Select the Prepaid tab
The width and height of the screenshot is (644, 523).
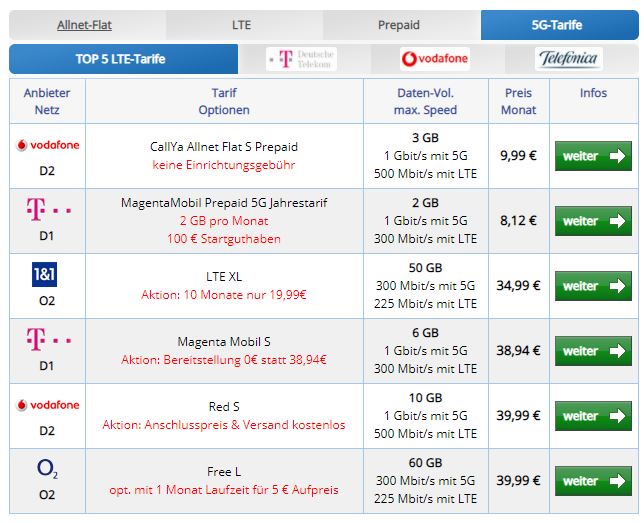pos(398,25)
